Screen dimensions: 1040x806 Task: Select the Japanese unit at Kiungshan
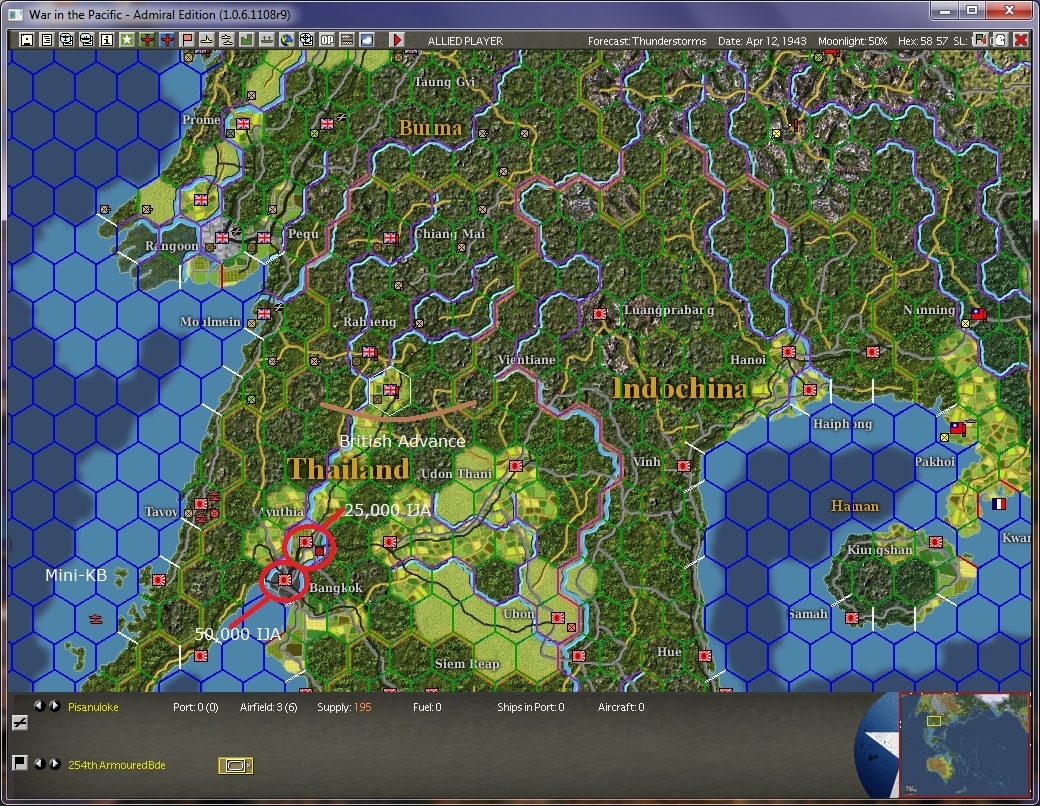click(935, 541)
